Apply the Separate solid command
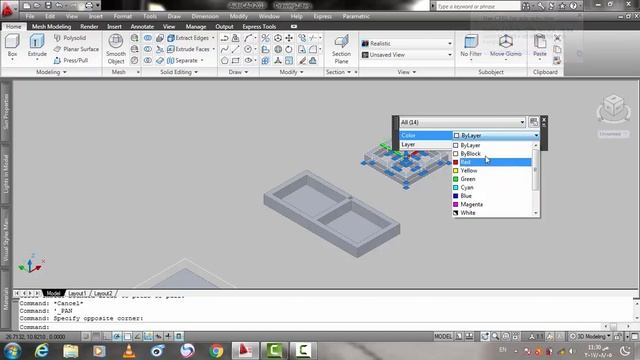The width and height of the screenshot is (640, 360). pos(182,60)
